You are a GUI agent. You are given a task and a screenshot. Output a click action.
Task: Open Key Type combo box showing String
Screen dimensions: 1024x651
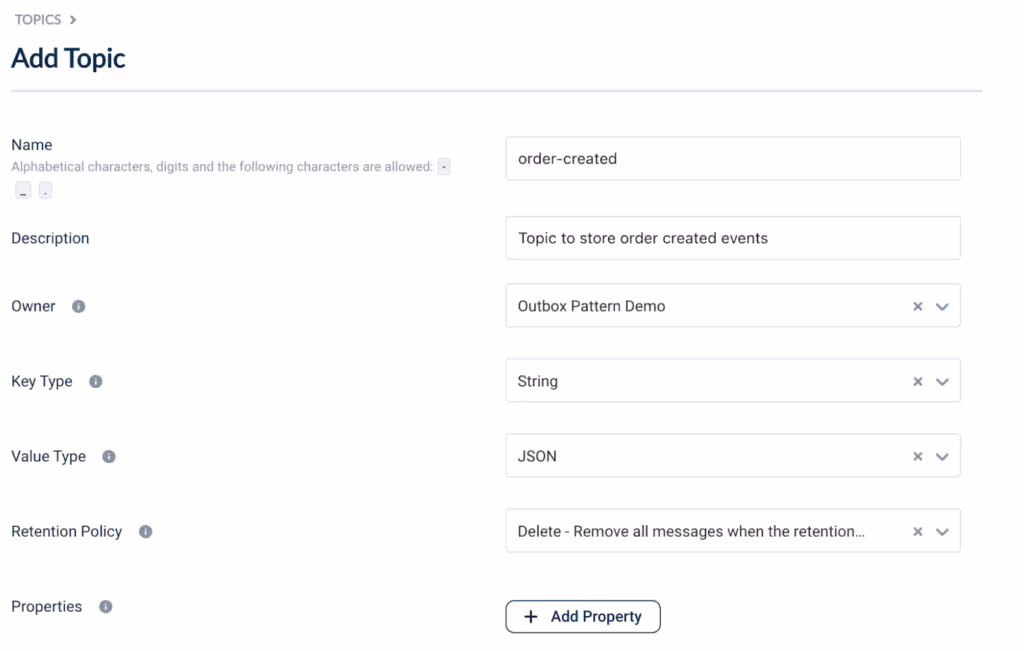tap(733, 381)
